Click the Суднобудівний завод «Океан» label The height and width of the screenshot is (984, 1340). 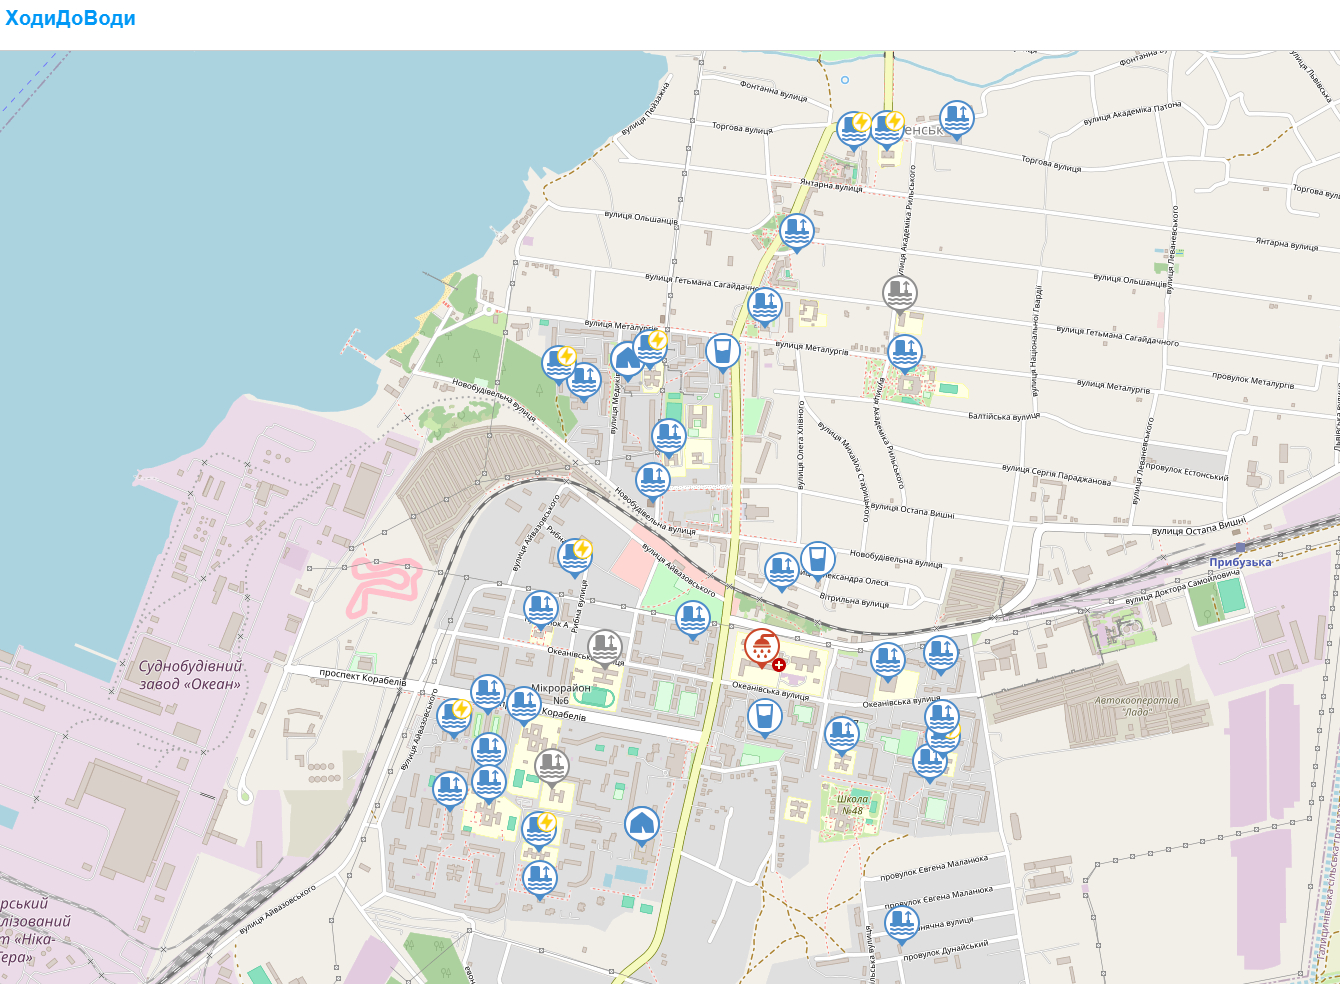(190, 675)
